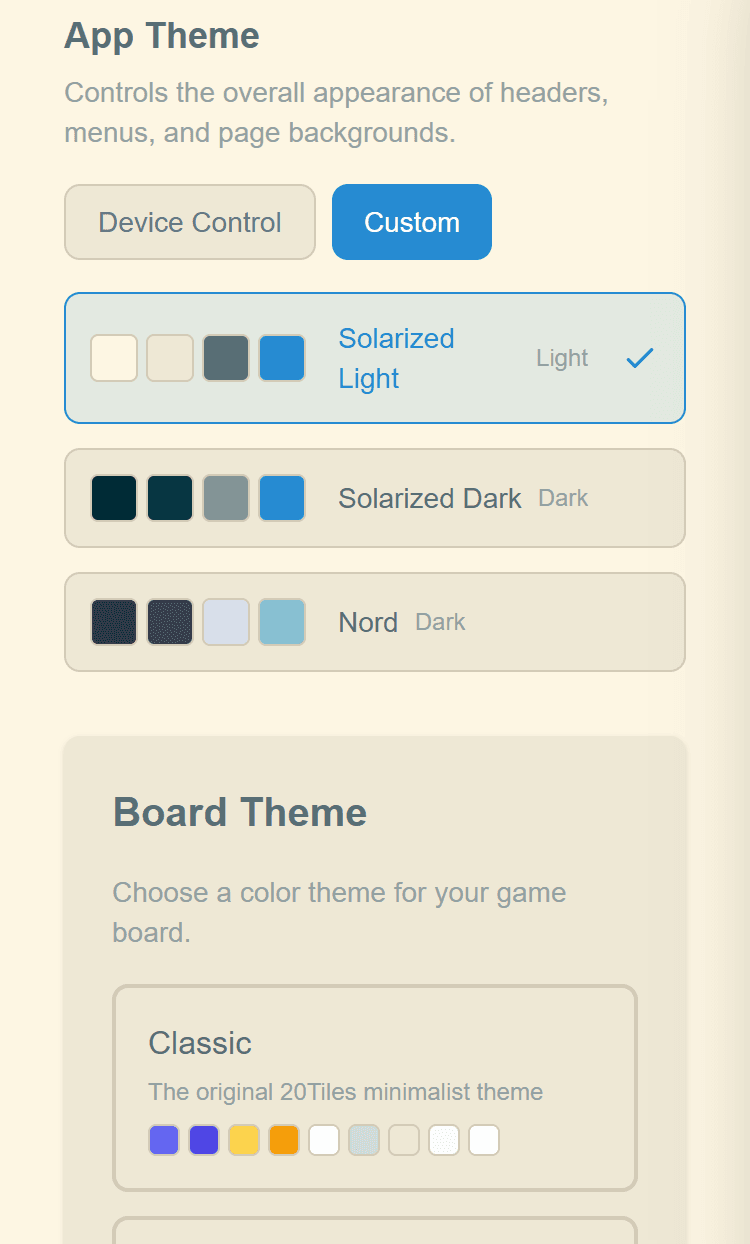Viewport: 750px width, 1244px height.
Task: Click the orange swatch in Classic theme
Action: (x=284, y=1139)
